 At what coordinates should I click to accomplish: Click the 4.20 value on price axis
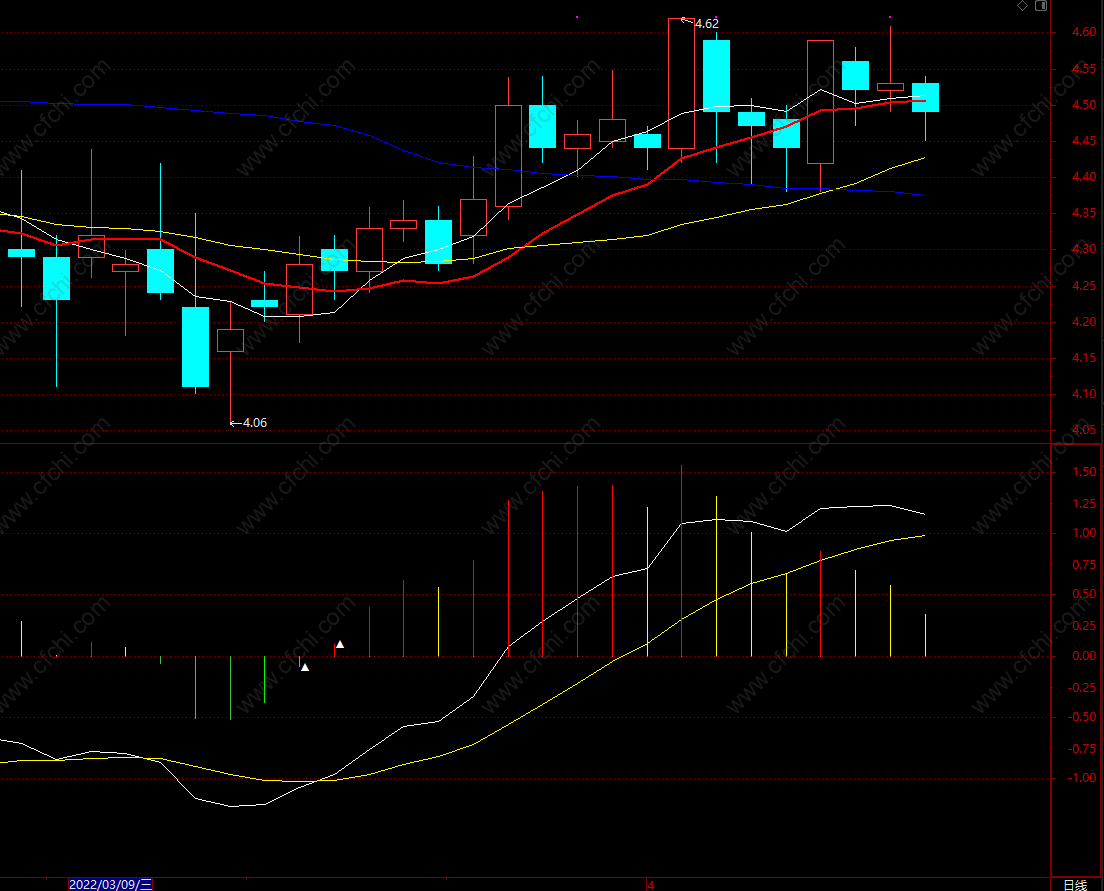pos(1084,322)
